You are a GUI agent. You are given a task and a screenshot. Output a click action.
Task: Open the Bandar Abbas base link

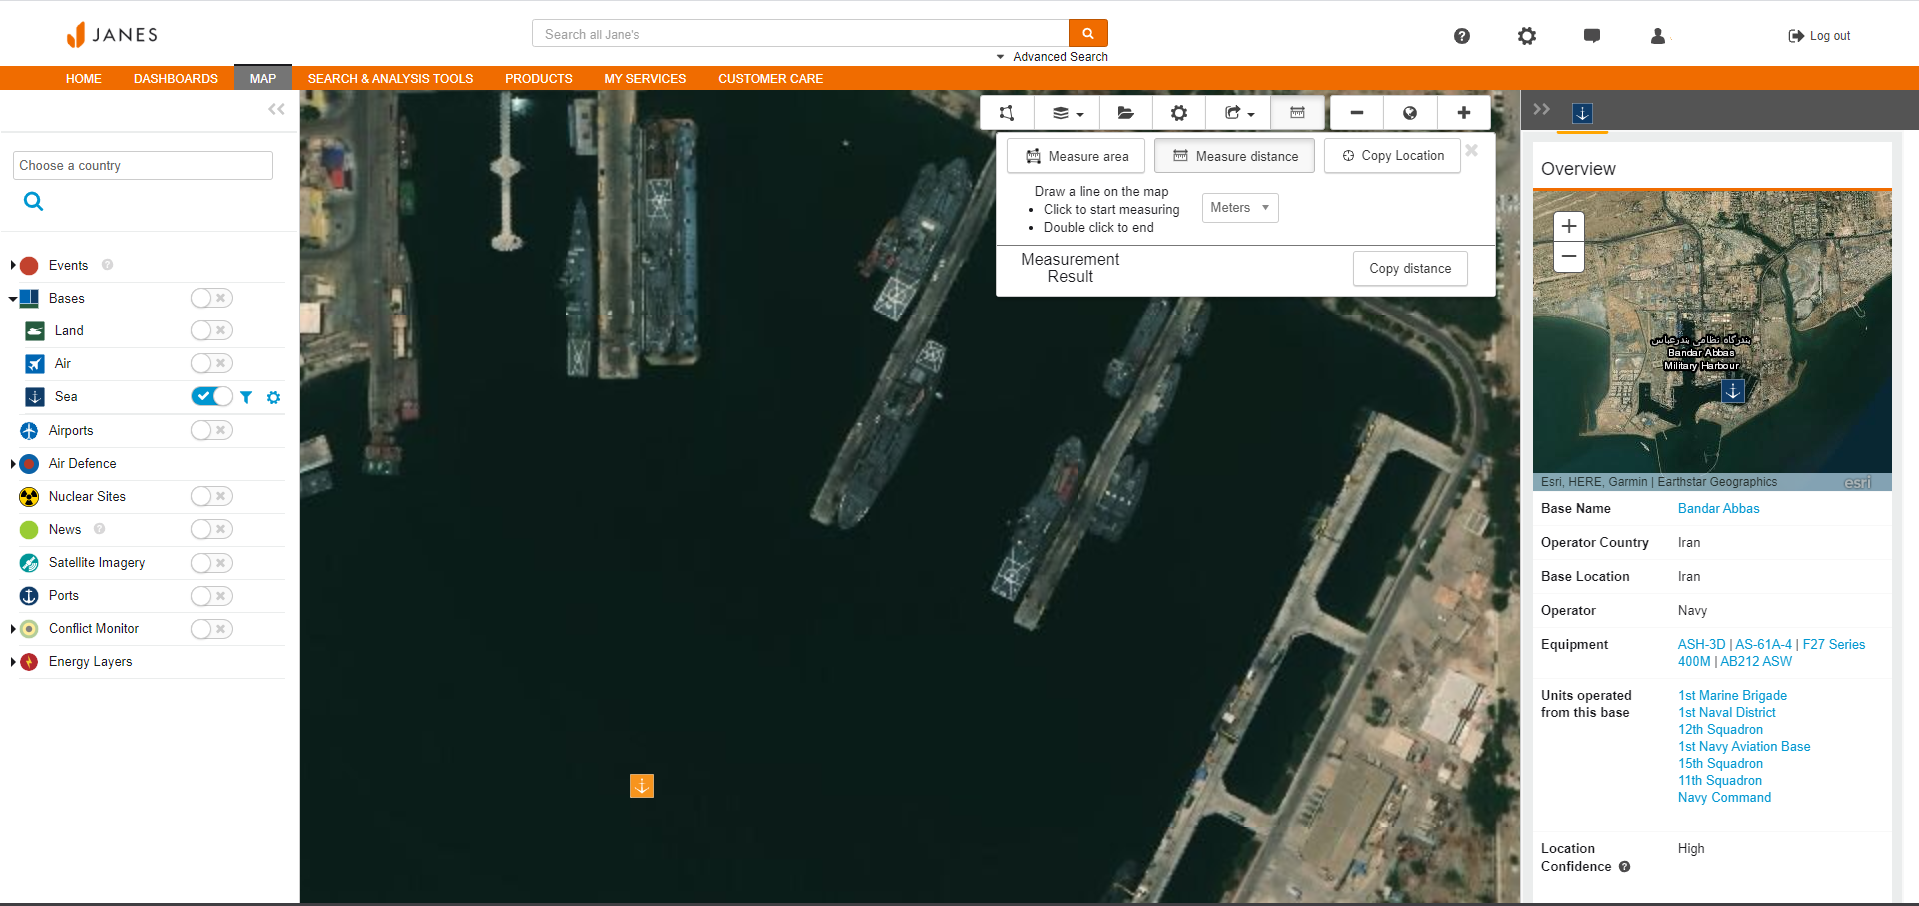point(1718,509)
